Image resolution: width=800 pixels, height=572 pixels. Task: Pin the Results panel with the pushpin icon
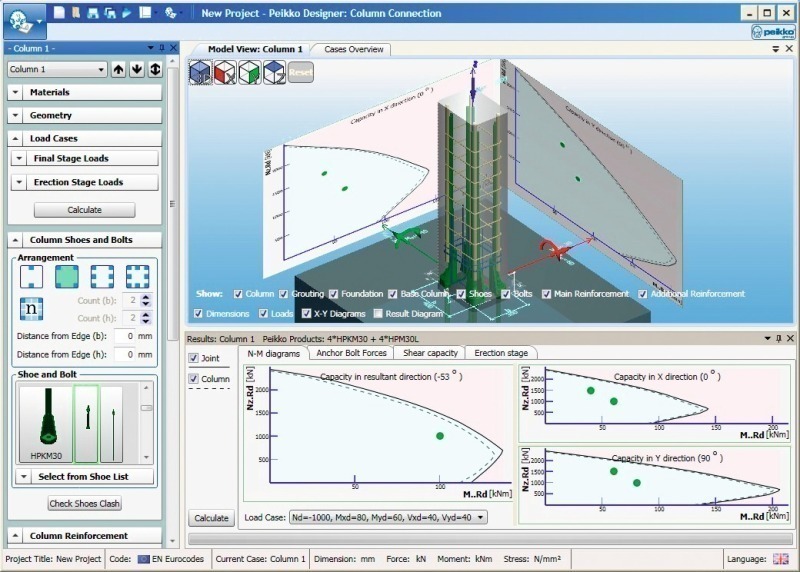click(x=779, y=338)
